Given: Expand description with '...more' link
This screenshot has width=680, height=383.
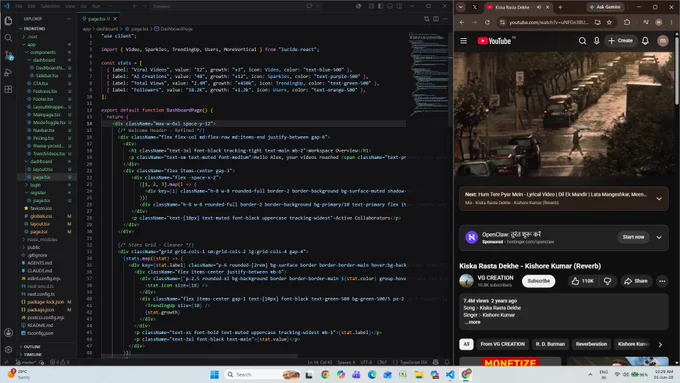Looking at the screenshot, I should click(472, 322).
